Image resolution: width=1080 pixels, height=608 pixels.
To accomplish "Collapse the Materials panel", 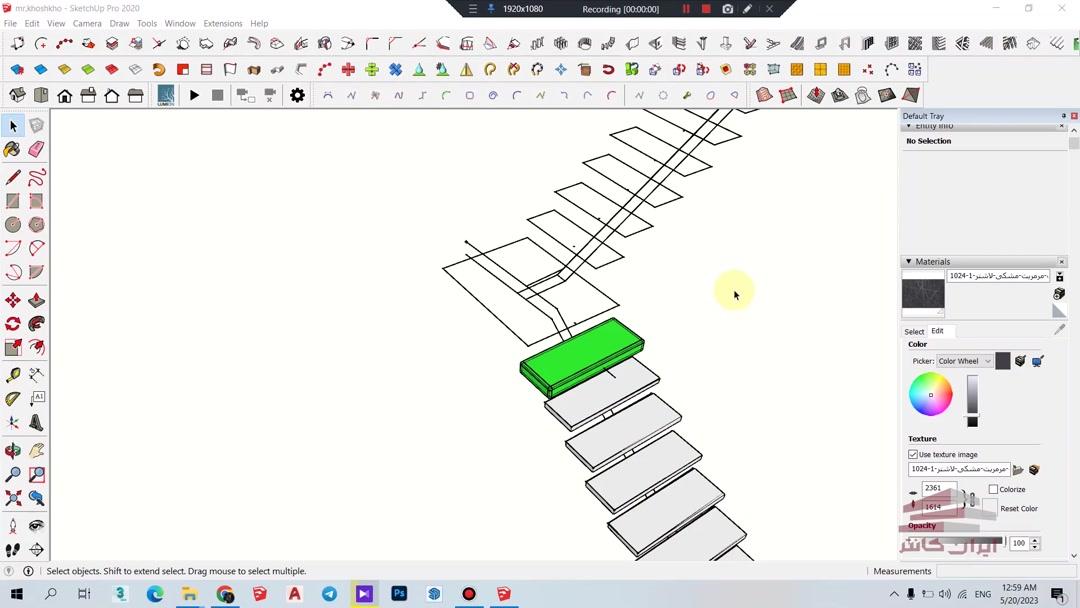I will click(x=908, y=262).
